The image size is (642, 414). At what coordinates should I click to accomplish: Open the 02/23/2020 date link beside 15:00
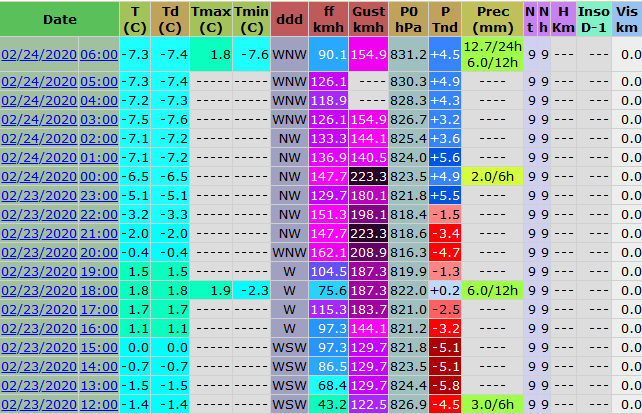[38, 346]
